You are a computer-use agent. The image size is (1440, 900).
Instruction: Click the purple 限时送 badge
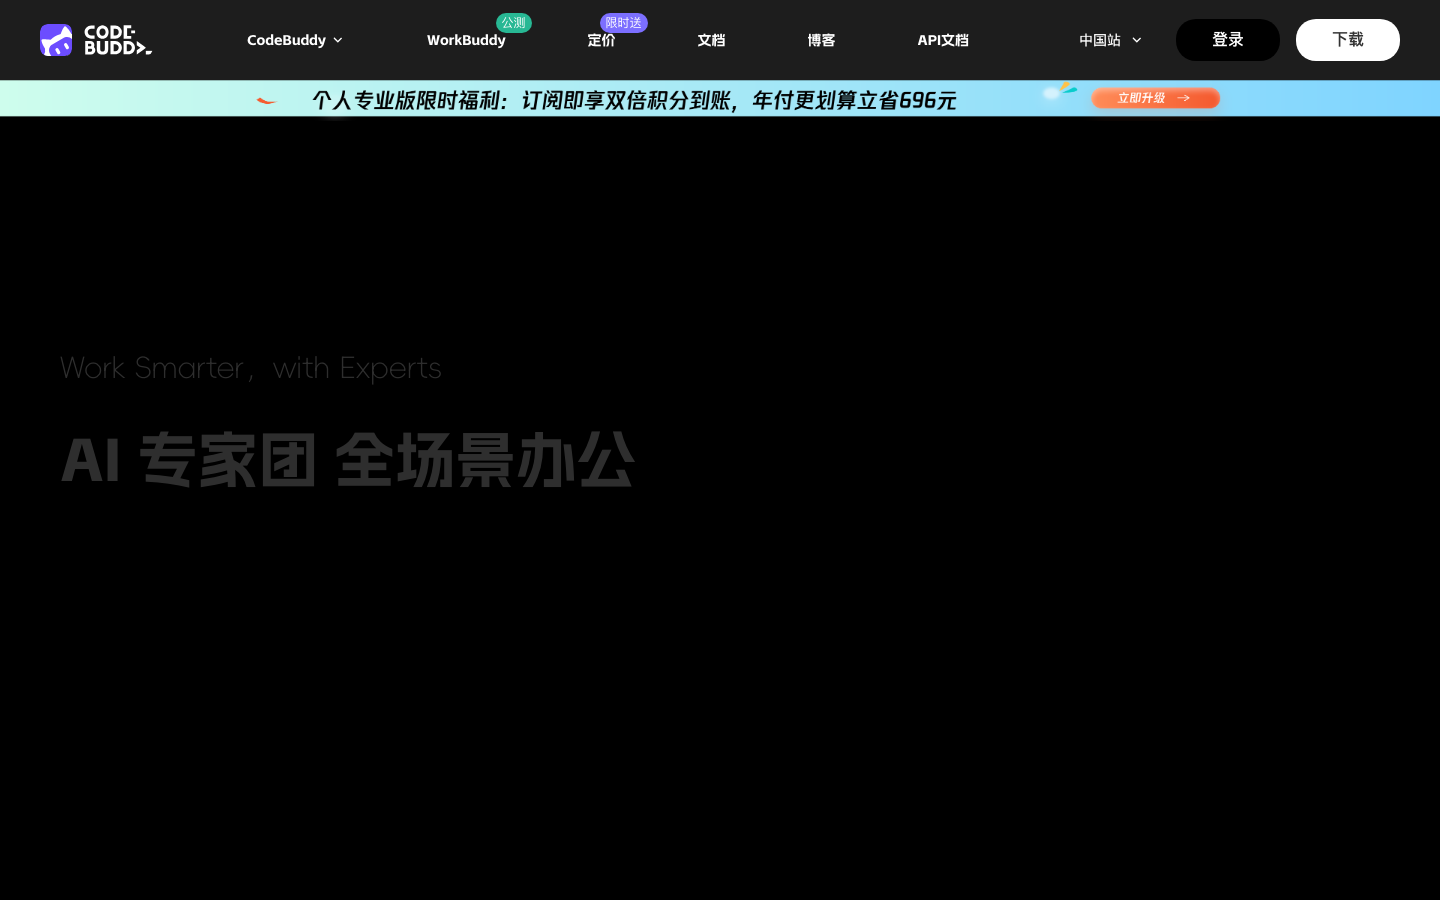click(624, 23)
